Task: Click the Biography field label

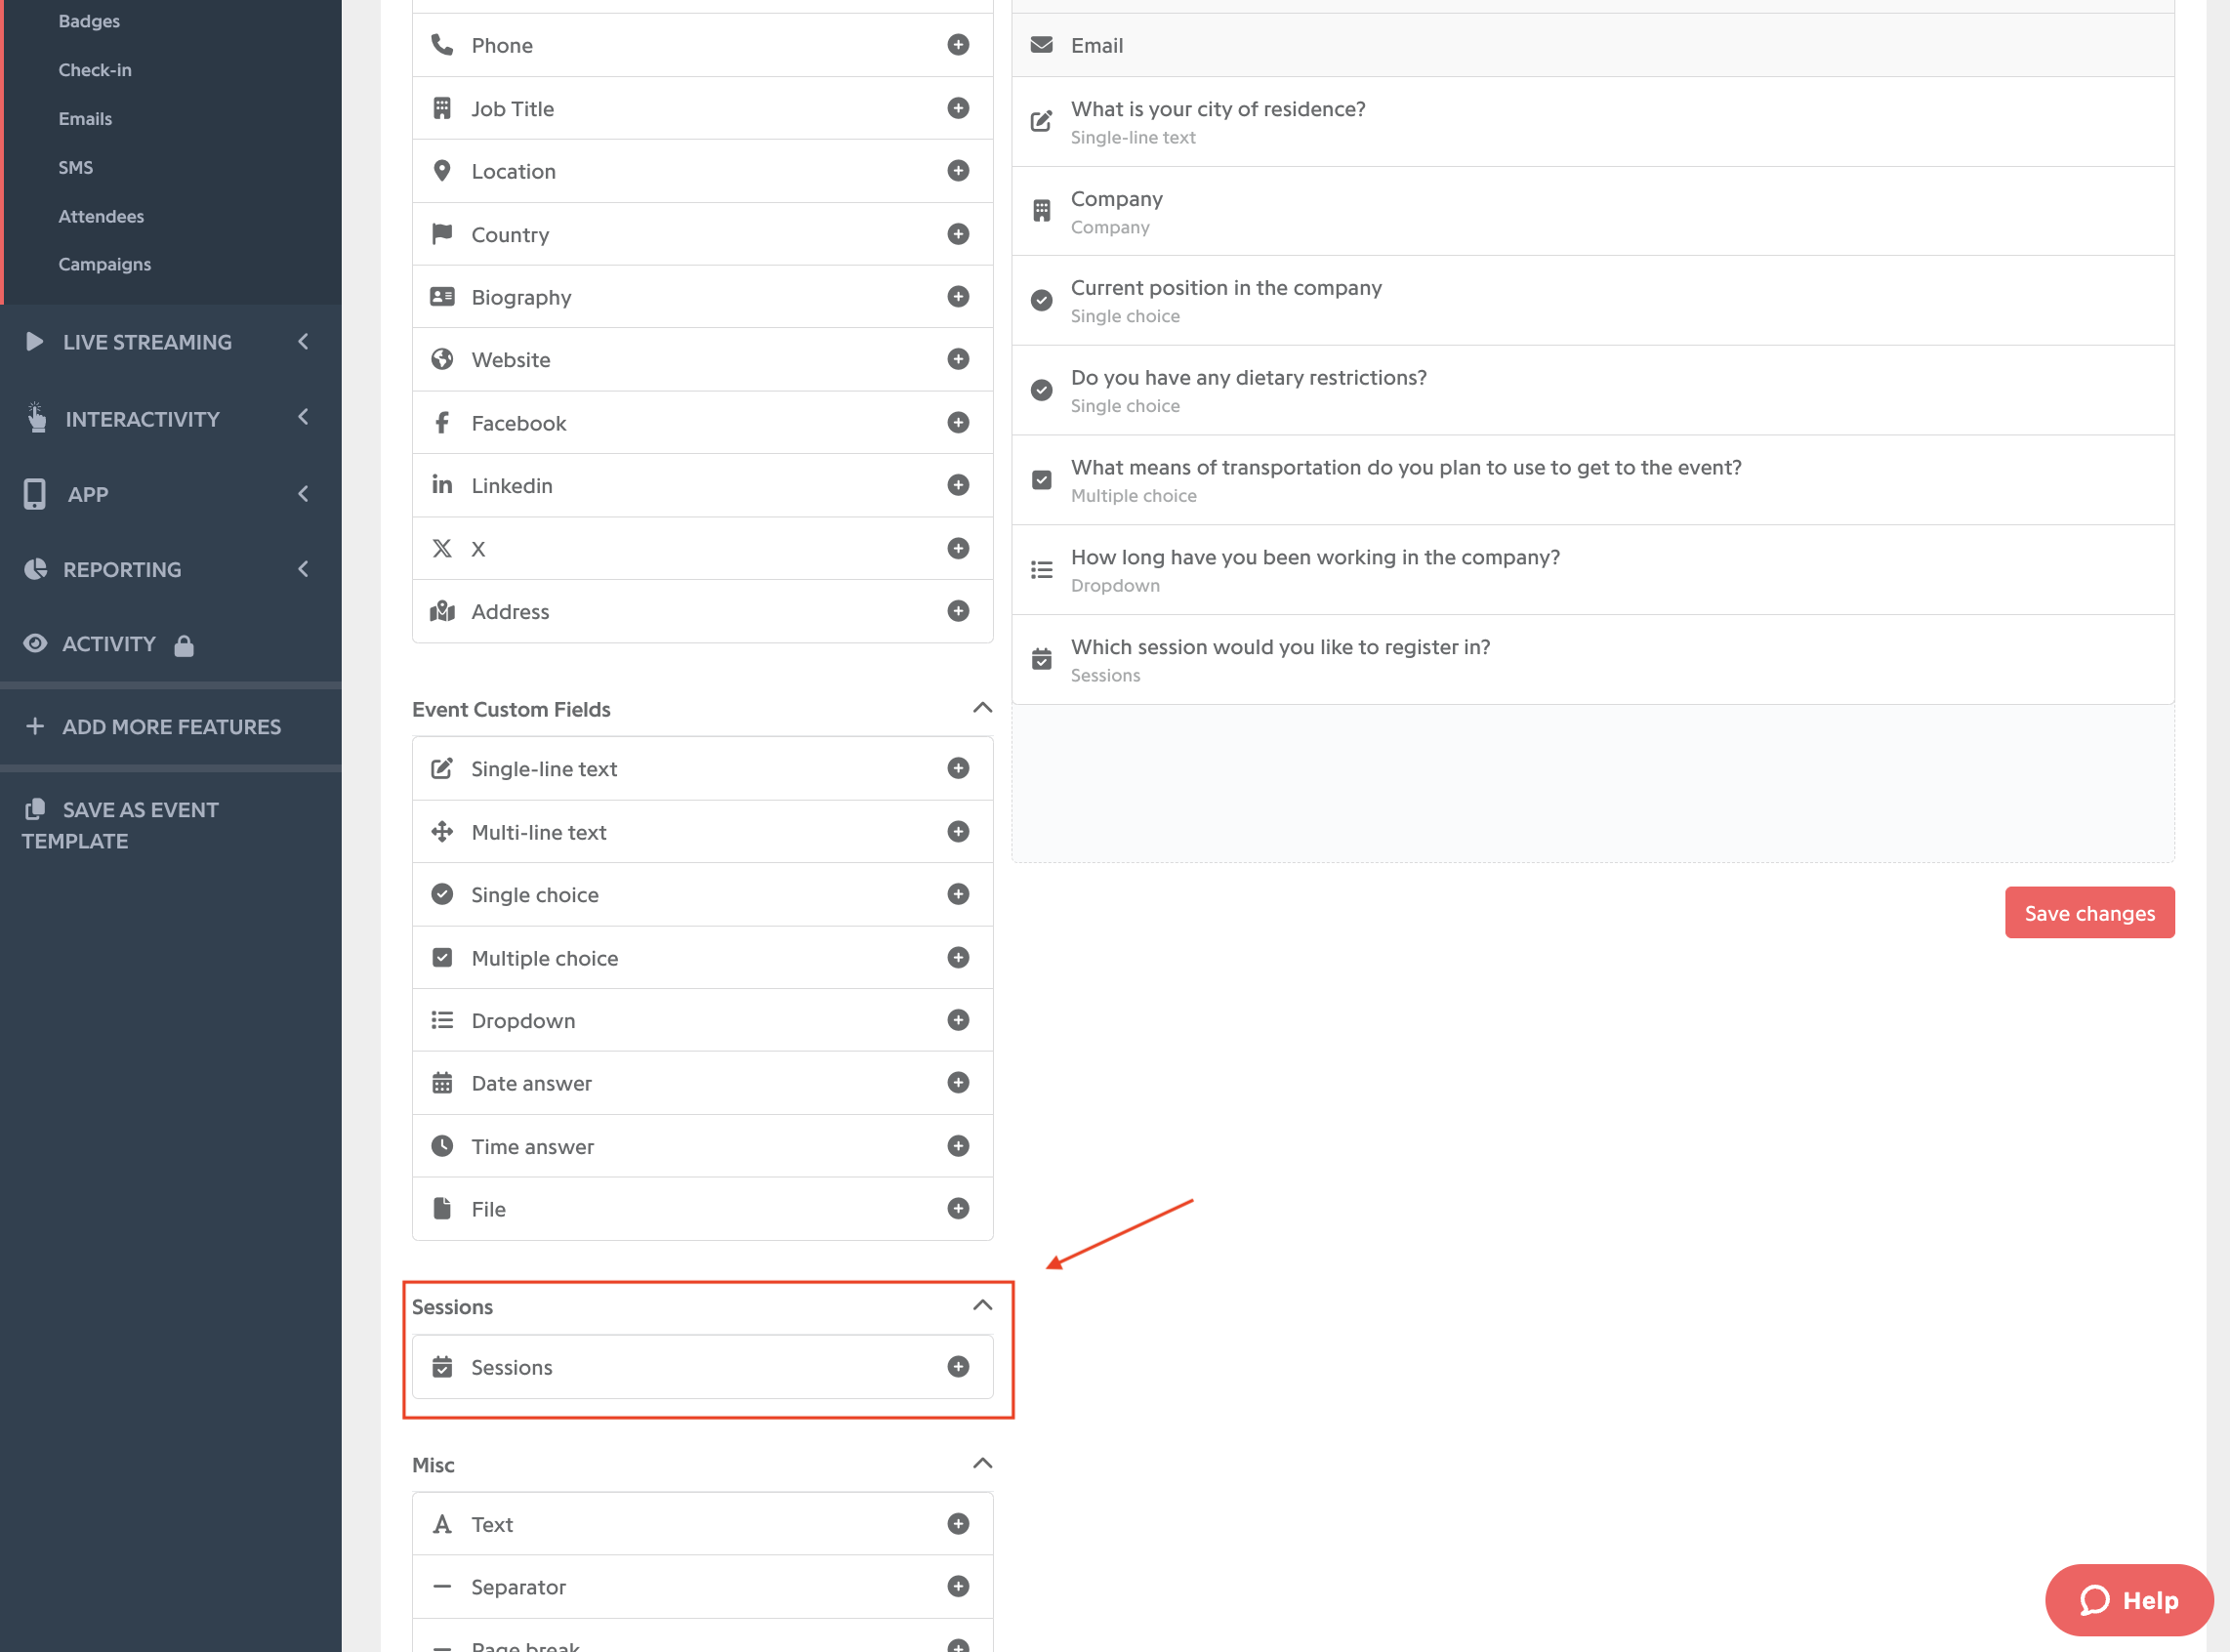Action: [521, 298]
